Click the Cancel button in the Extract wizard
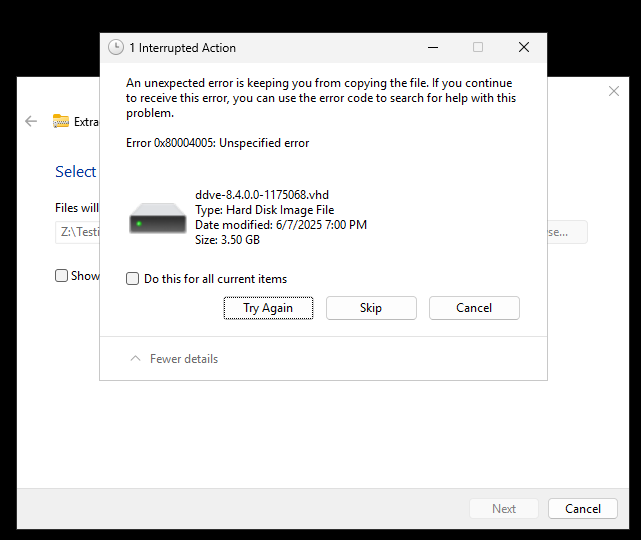 pos(582,508)
